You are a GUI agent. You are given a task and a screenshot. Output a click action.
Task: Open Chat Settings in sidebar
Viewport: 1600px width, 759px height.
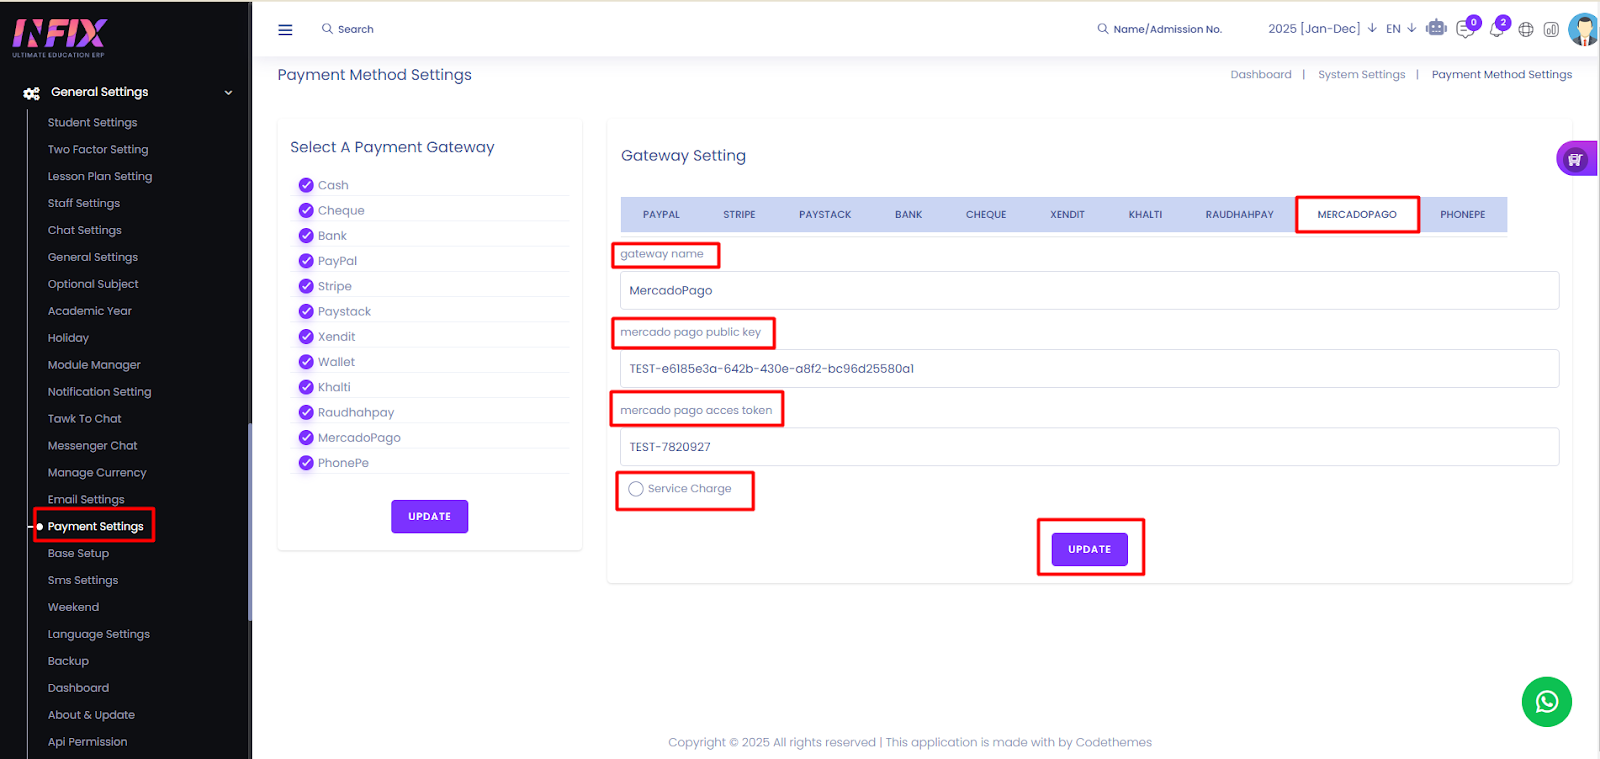(x=84, y=230)
